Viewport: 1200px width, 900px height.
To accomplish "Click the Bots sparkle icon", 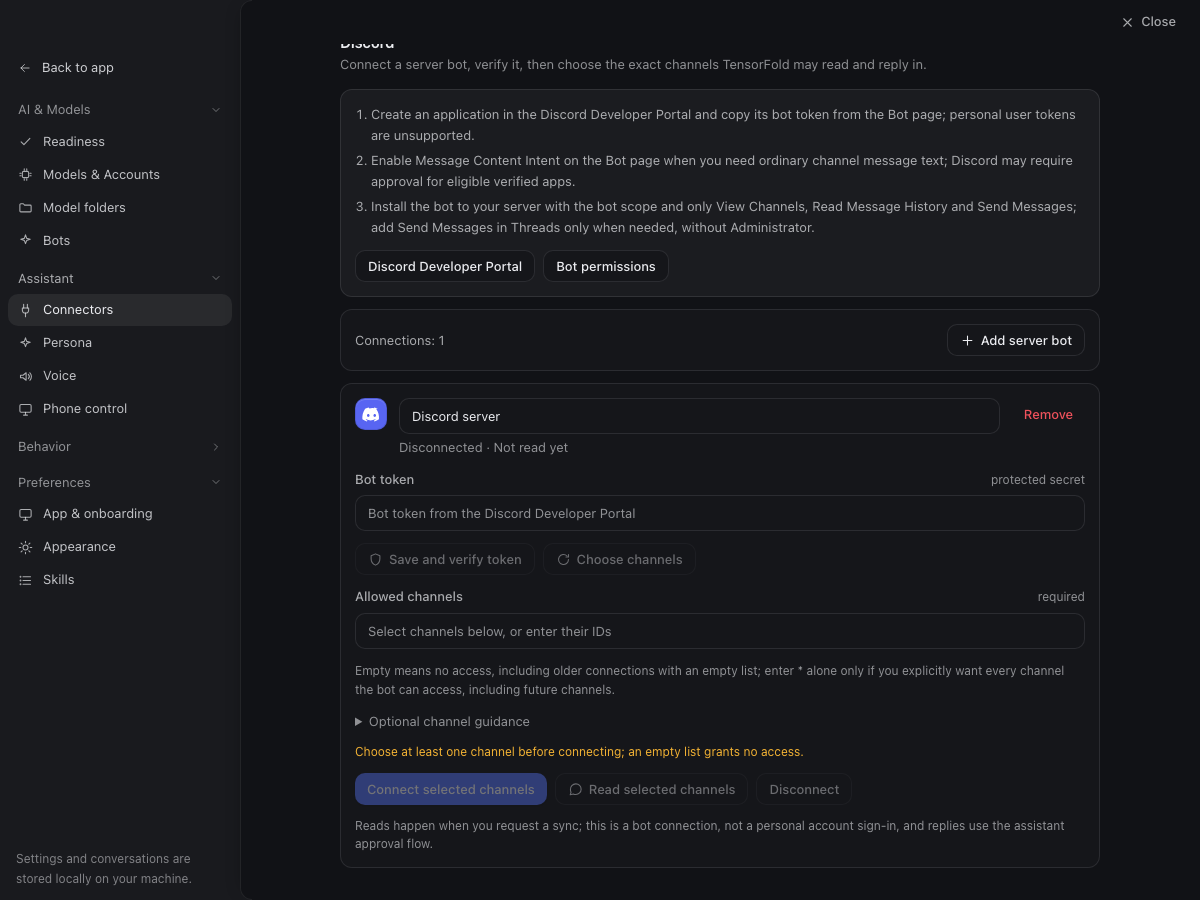I will tap(25, 241).
